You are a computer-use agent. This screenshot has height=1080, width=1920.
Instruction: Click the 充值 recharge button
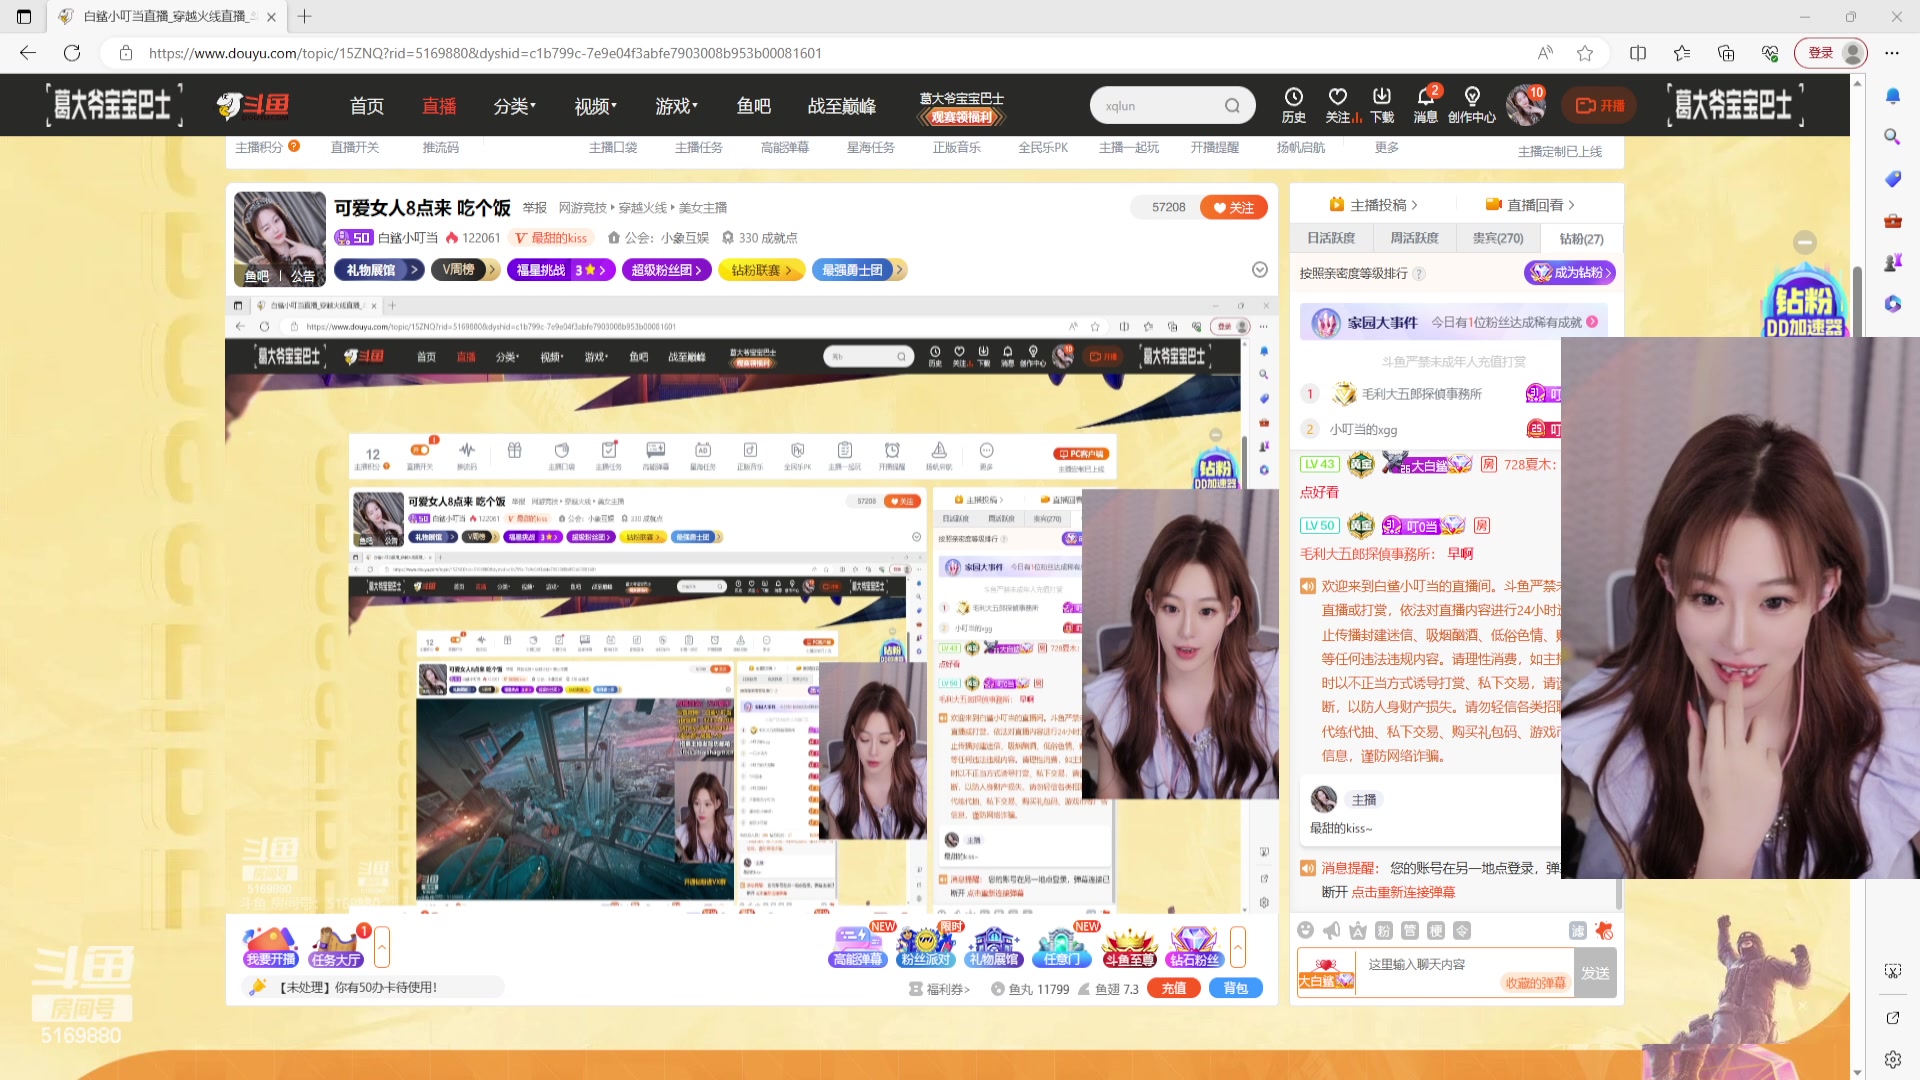[1174, 988]
